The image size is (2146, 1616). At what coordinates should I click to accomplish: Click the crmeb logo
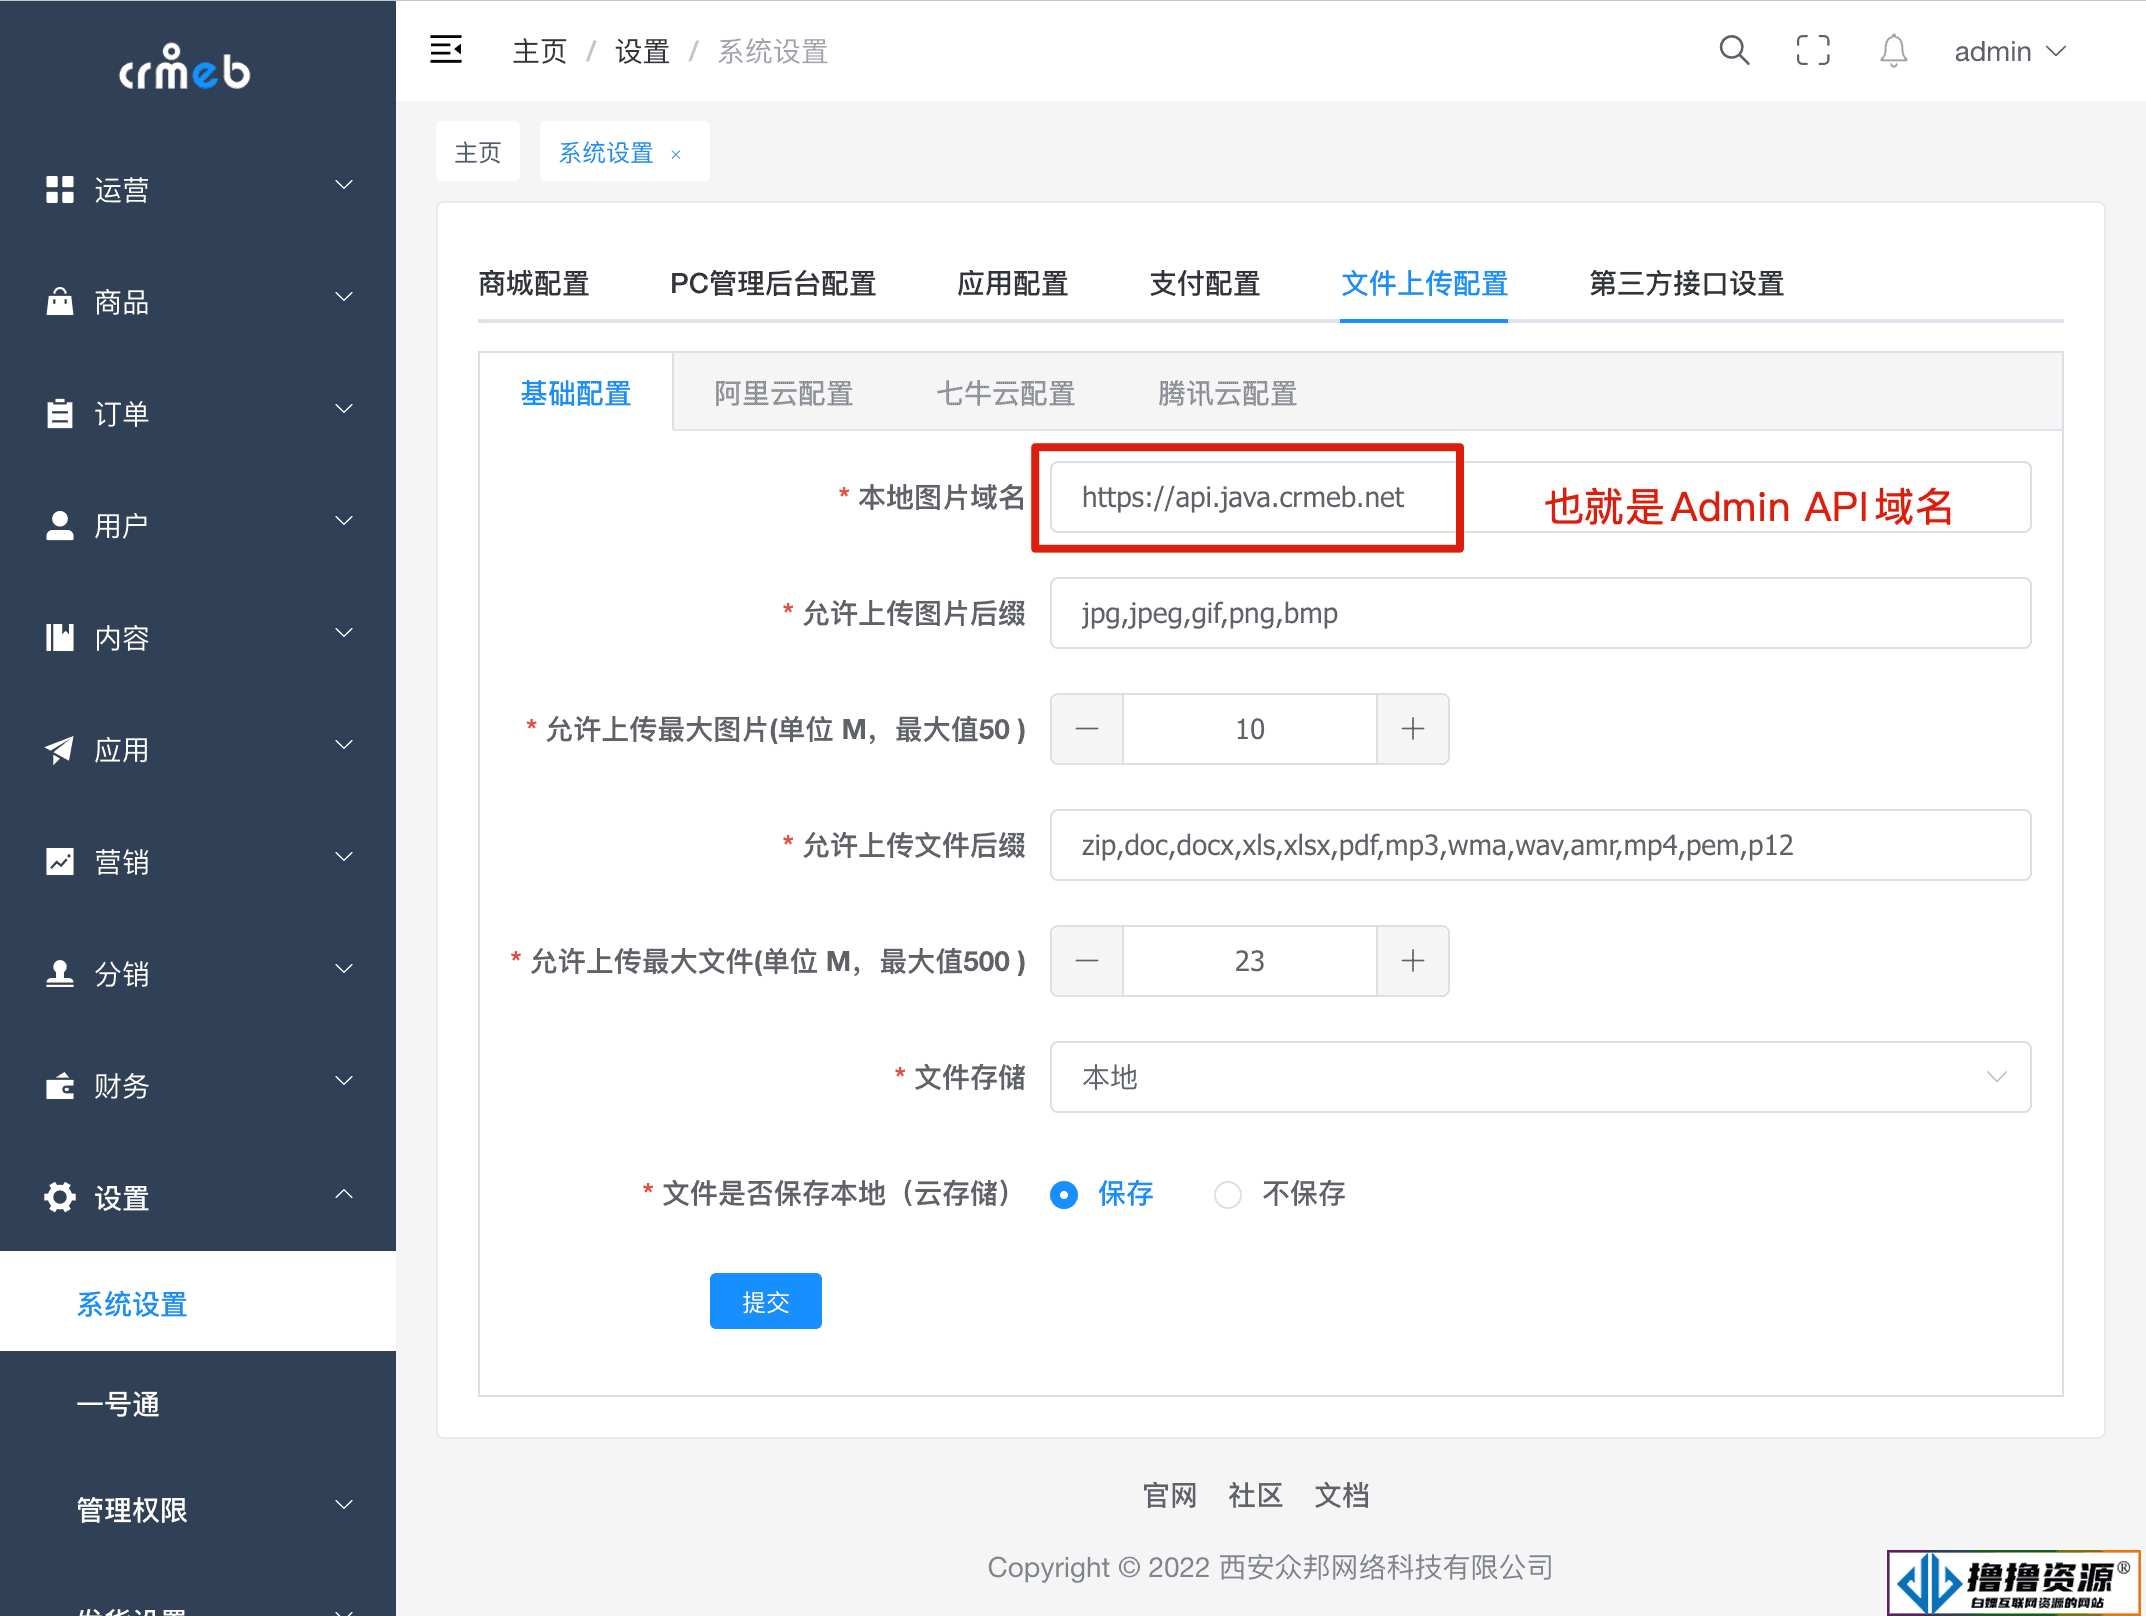pos(185,68)
